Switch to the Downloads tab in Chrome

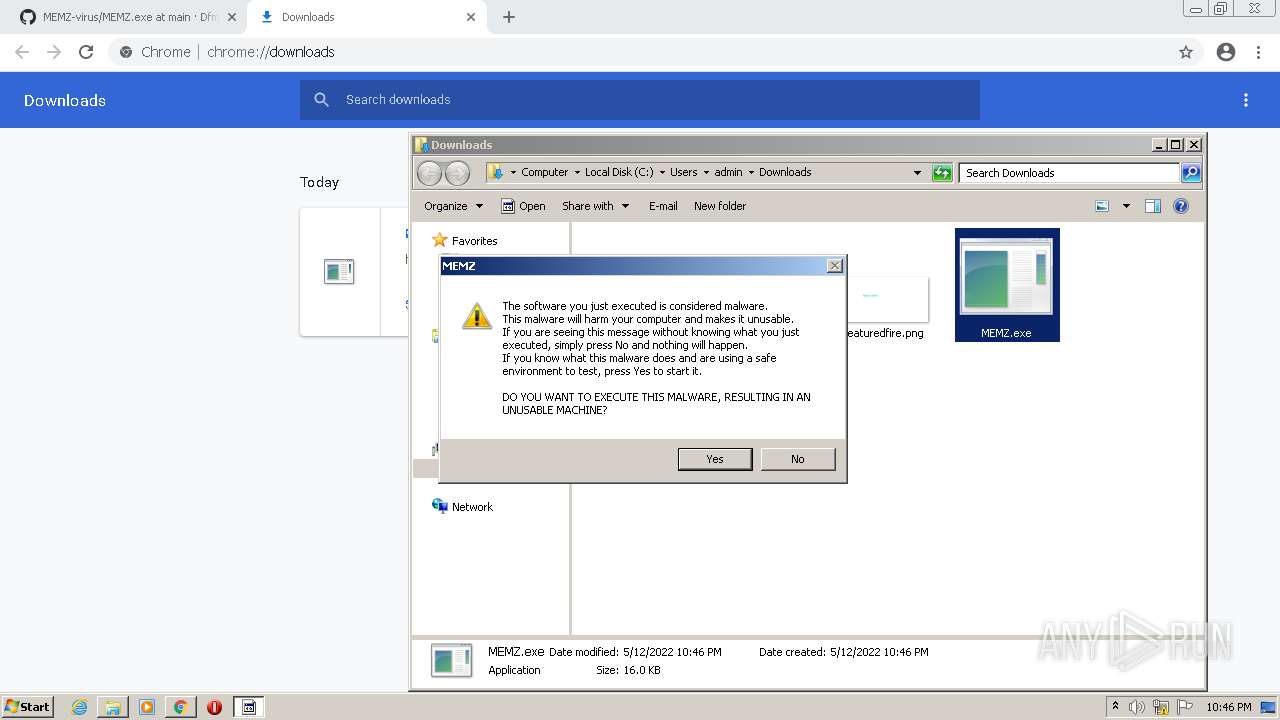365,17
